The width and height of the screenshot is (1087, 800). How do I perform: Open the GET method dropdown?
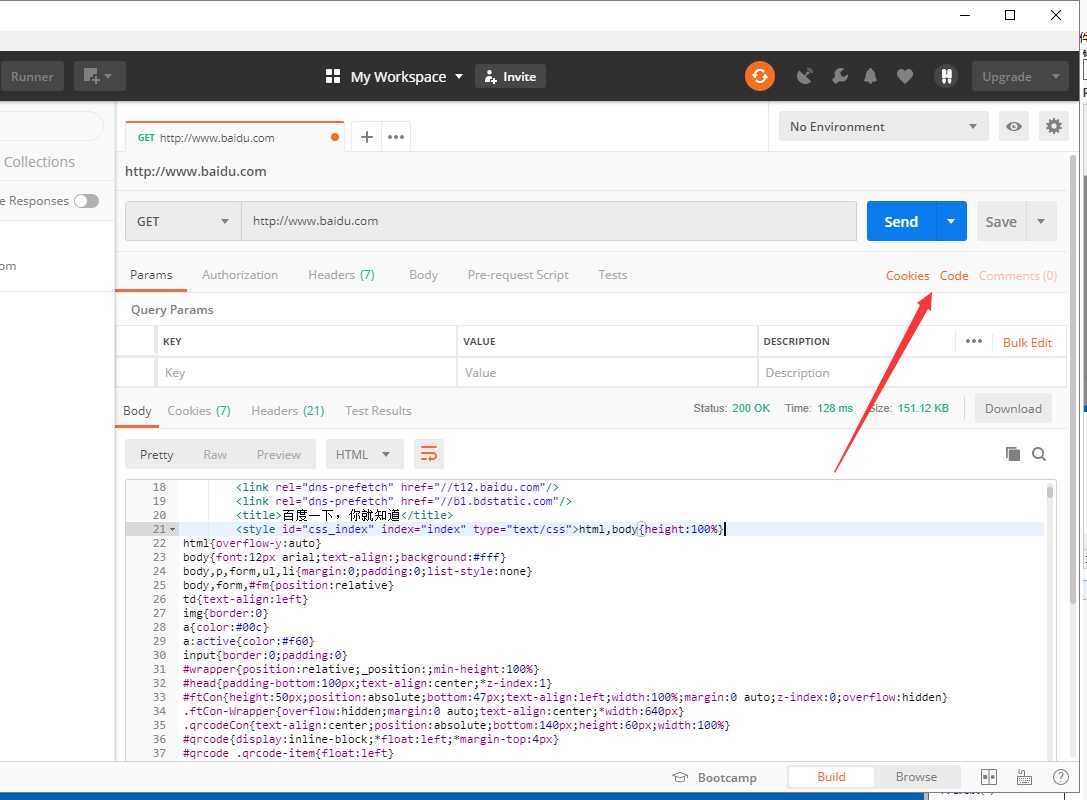point(183,221)
